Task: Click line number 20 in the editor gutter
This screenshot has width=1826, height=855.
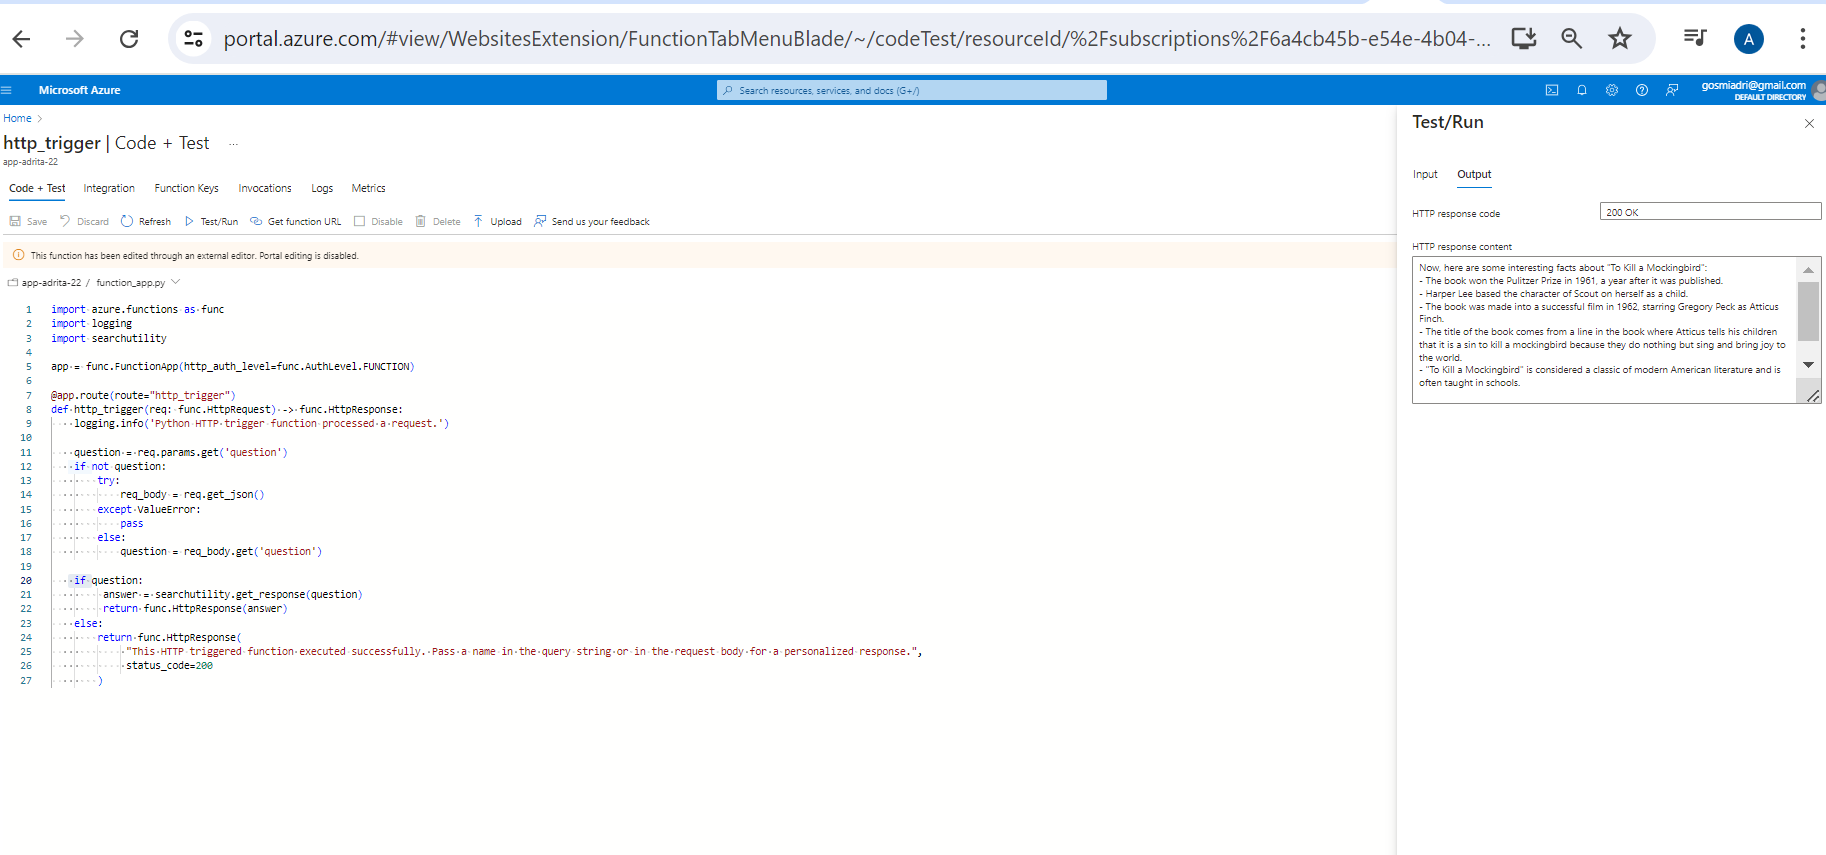Action: (26, 580)
